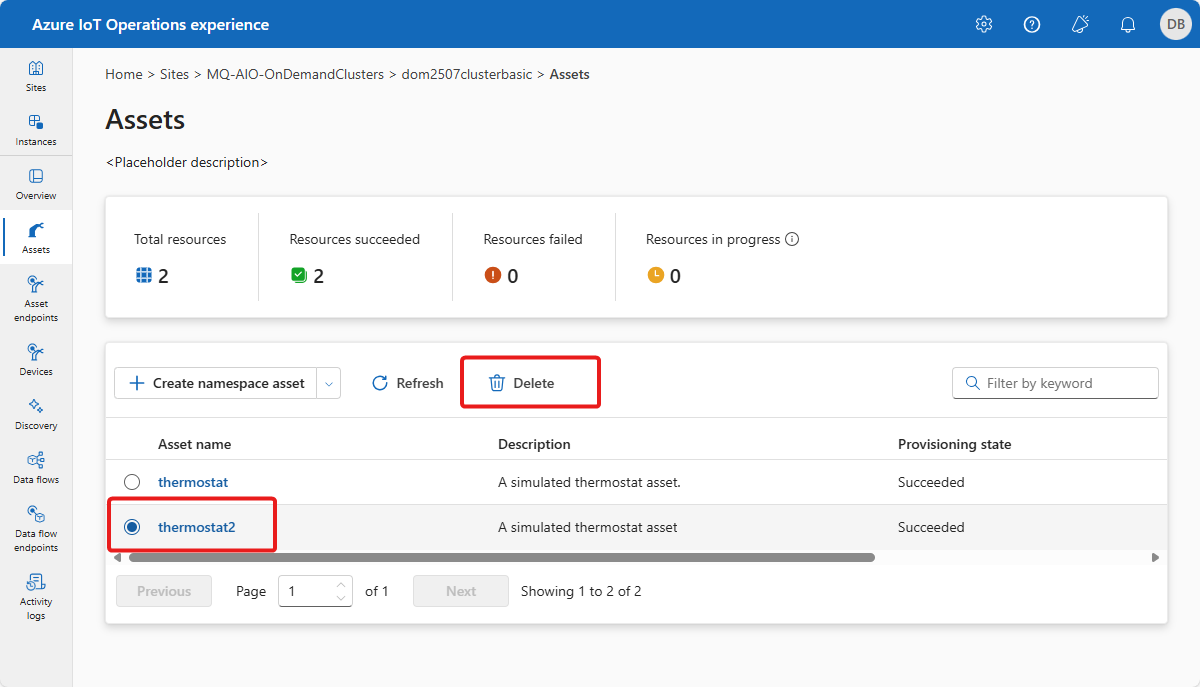This screenshot has height=687, width=1200.
Task: Click the 'A simulated thermostat asset.' description
Action: point(589,482)
